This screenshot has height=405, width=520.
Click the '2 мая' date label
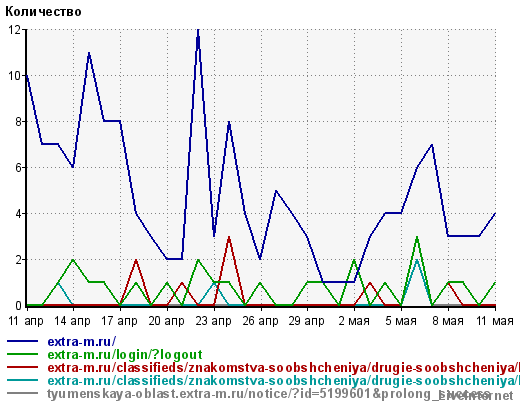coord(354,321)
